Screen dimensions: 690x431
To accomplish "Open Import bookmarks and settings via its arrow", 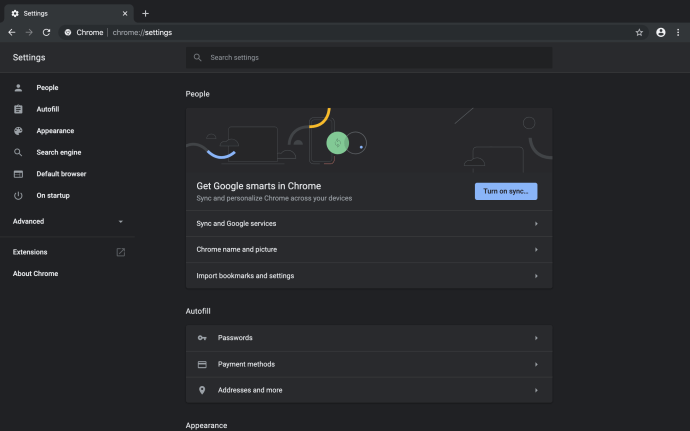I will point(536,276).
